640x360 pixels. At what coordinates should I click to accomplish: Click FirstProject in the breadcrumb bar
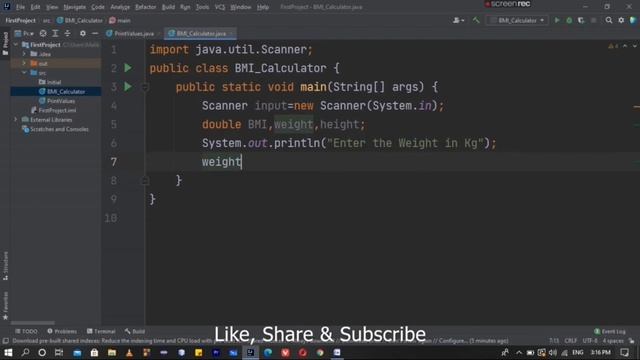(20, 20)
